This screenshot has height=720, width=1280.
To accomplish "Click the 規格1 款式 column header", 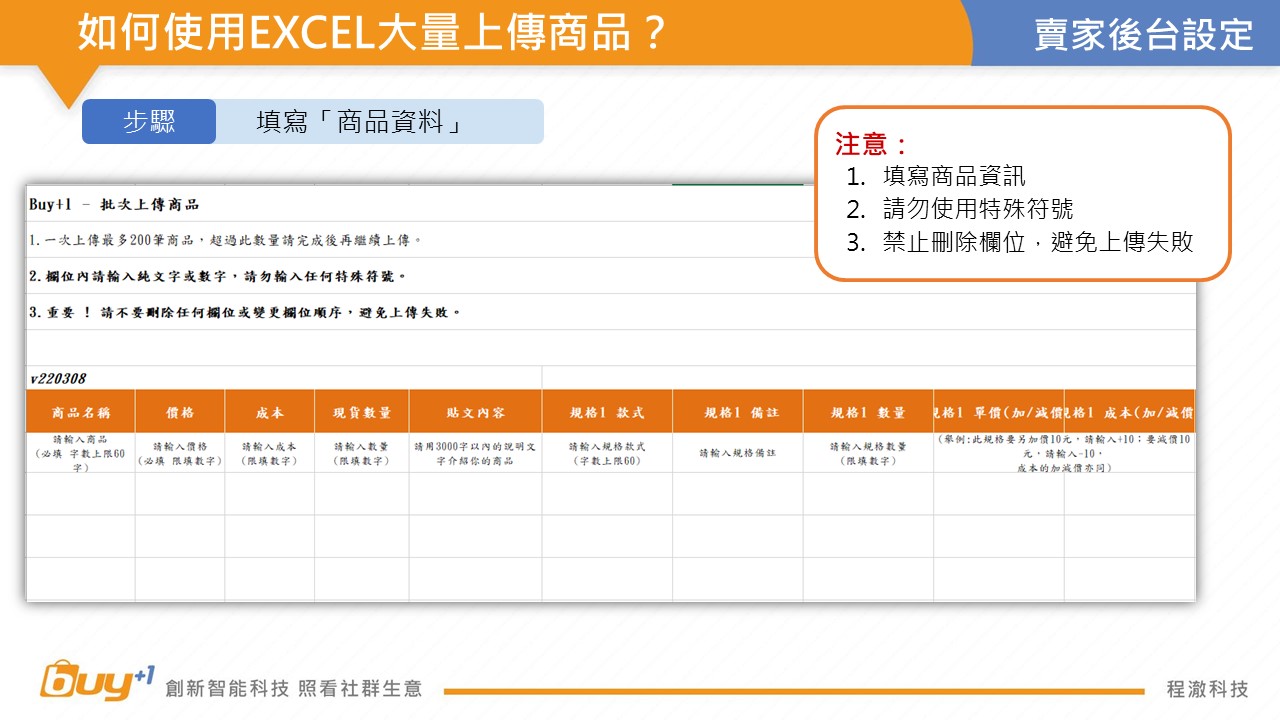I will 607,412.
